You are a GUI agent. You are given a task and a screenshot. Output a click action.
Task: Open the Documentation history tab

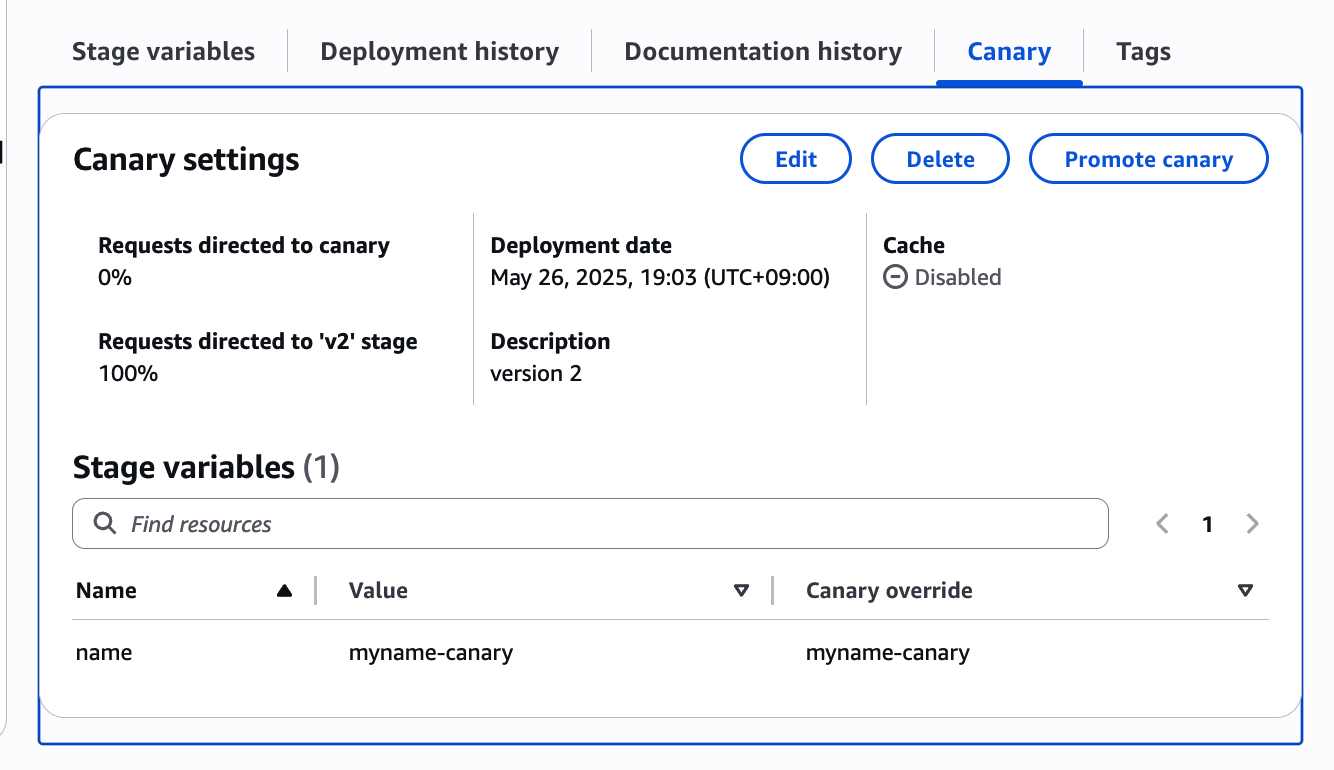tap(763, 52)
